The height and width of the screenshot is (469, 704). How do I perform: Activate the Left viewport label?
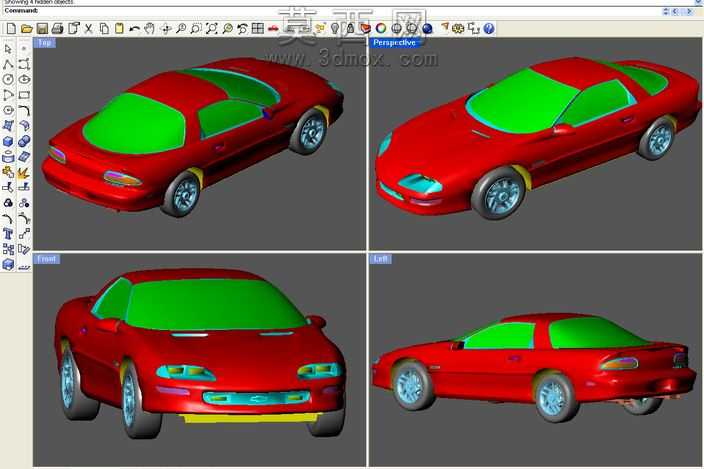tap(381, 259)
